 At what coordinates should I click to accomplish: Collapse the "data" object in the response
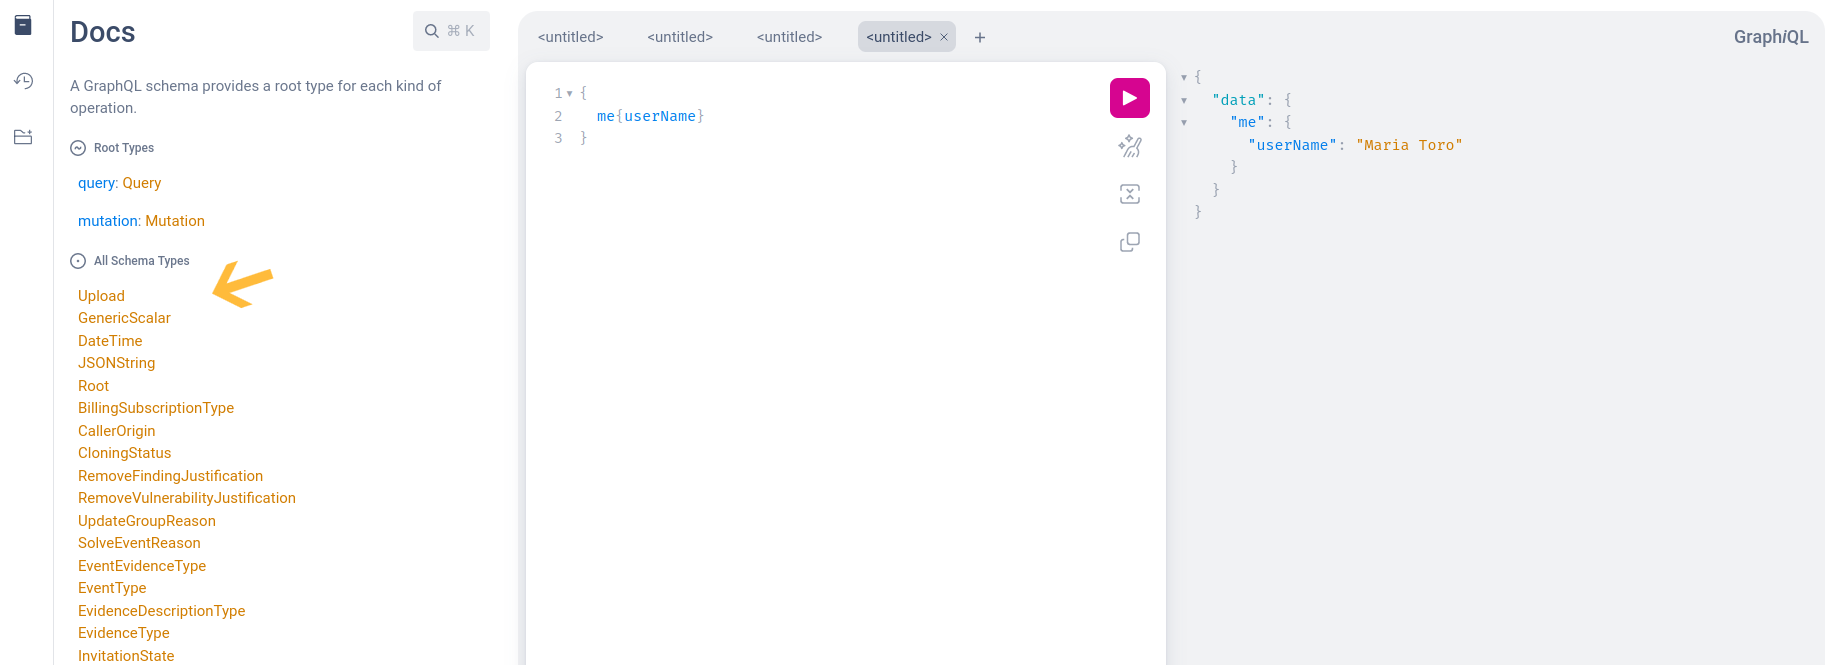[x=1184, y=100]
